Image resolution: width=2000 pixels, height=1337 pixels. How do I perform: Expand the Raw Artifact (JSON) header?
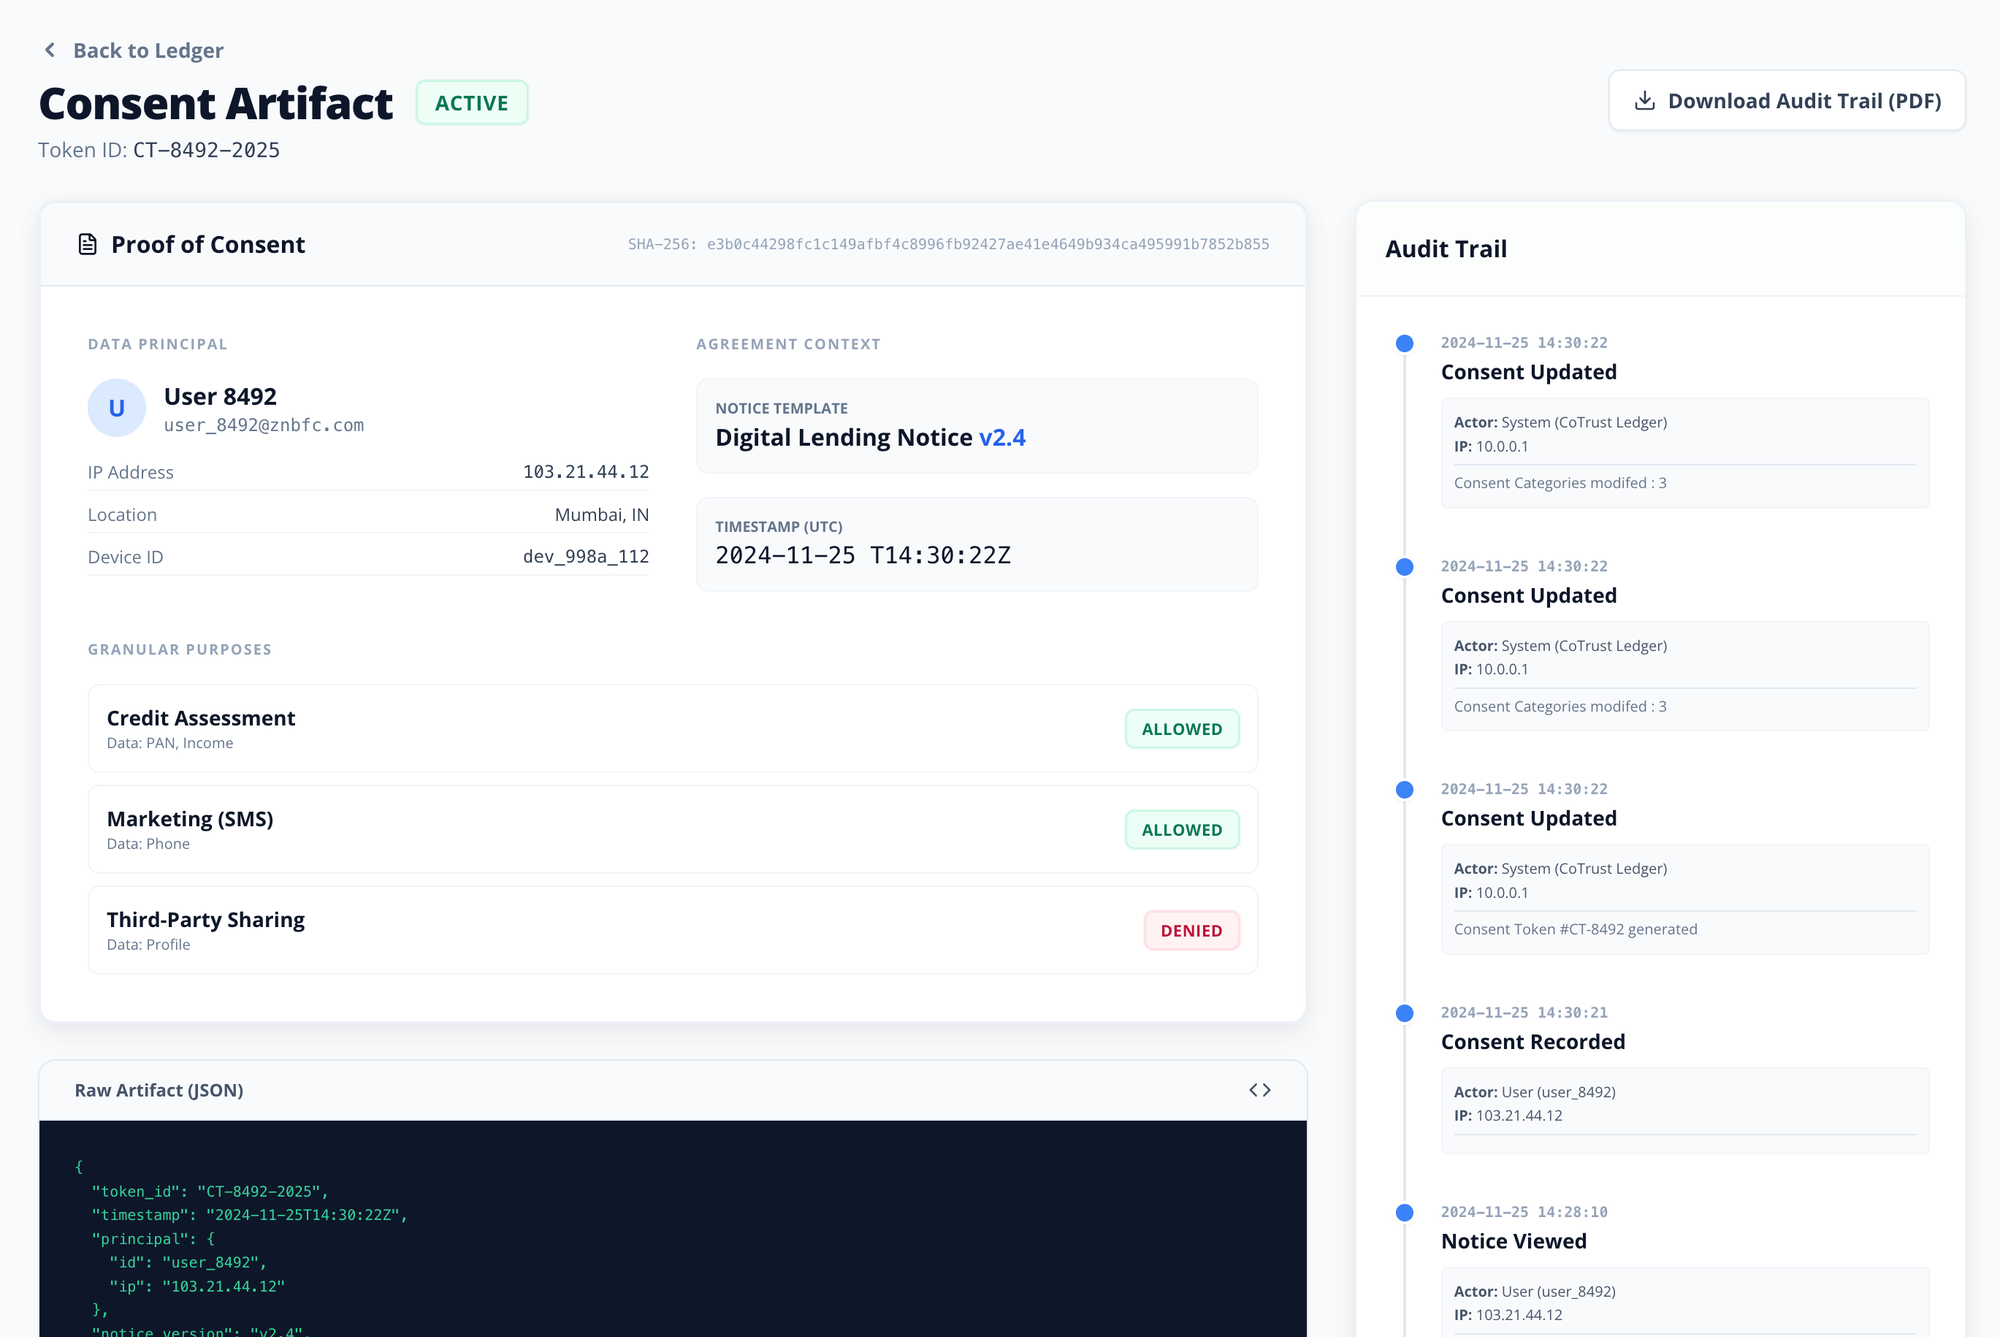(159, 1090)
